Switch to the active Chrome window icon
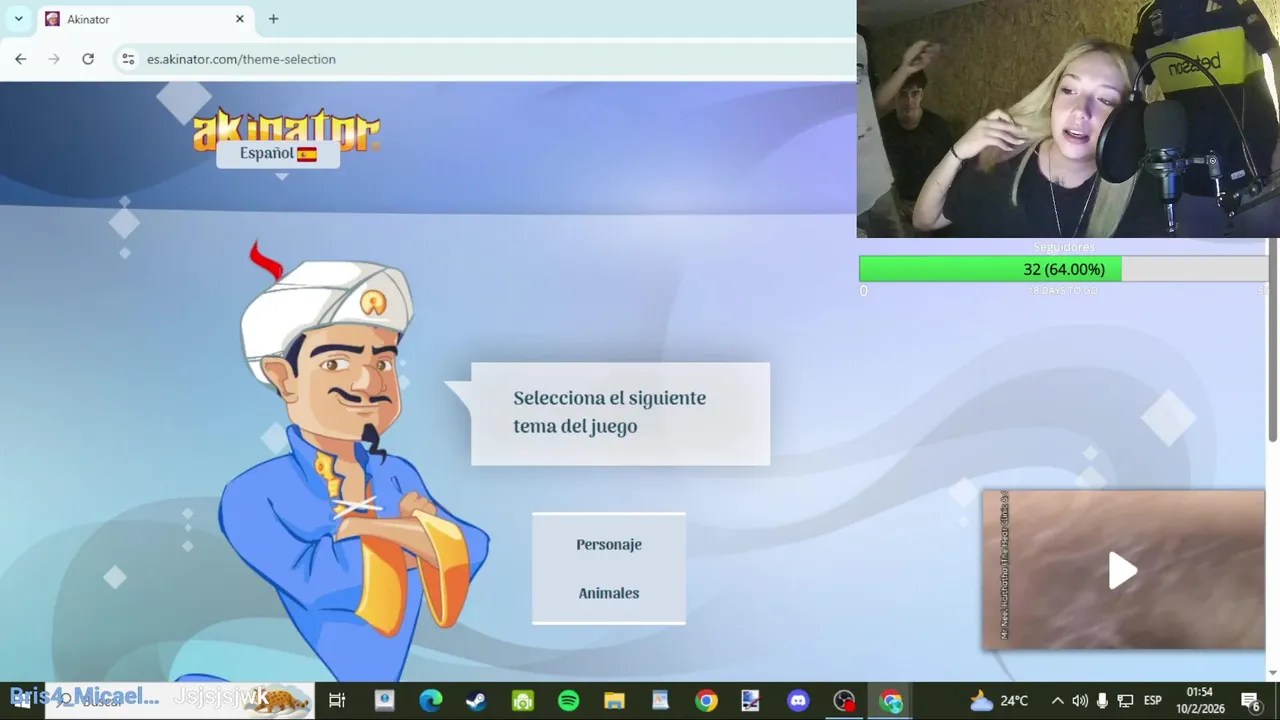This screenshot has height=720, width=1280. 890,701
